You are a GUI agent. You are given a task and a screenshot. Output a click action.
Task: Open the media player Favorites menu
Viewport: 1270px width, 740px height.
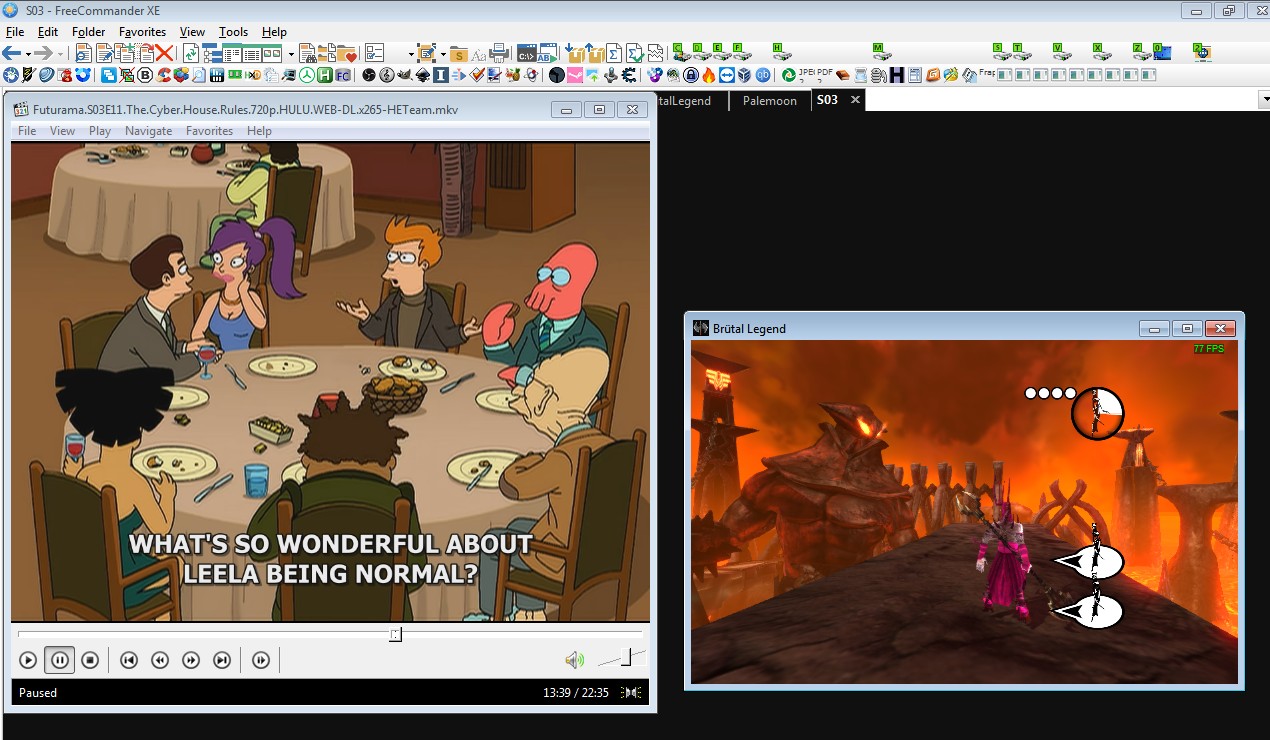coord(209,131)
